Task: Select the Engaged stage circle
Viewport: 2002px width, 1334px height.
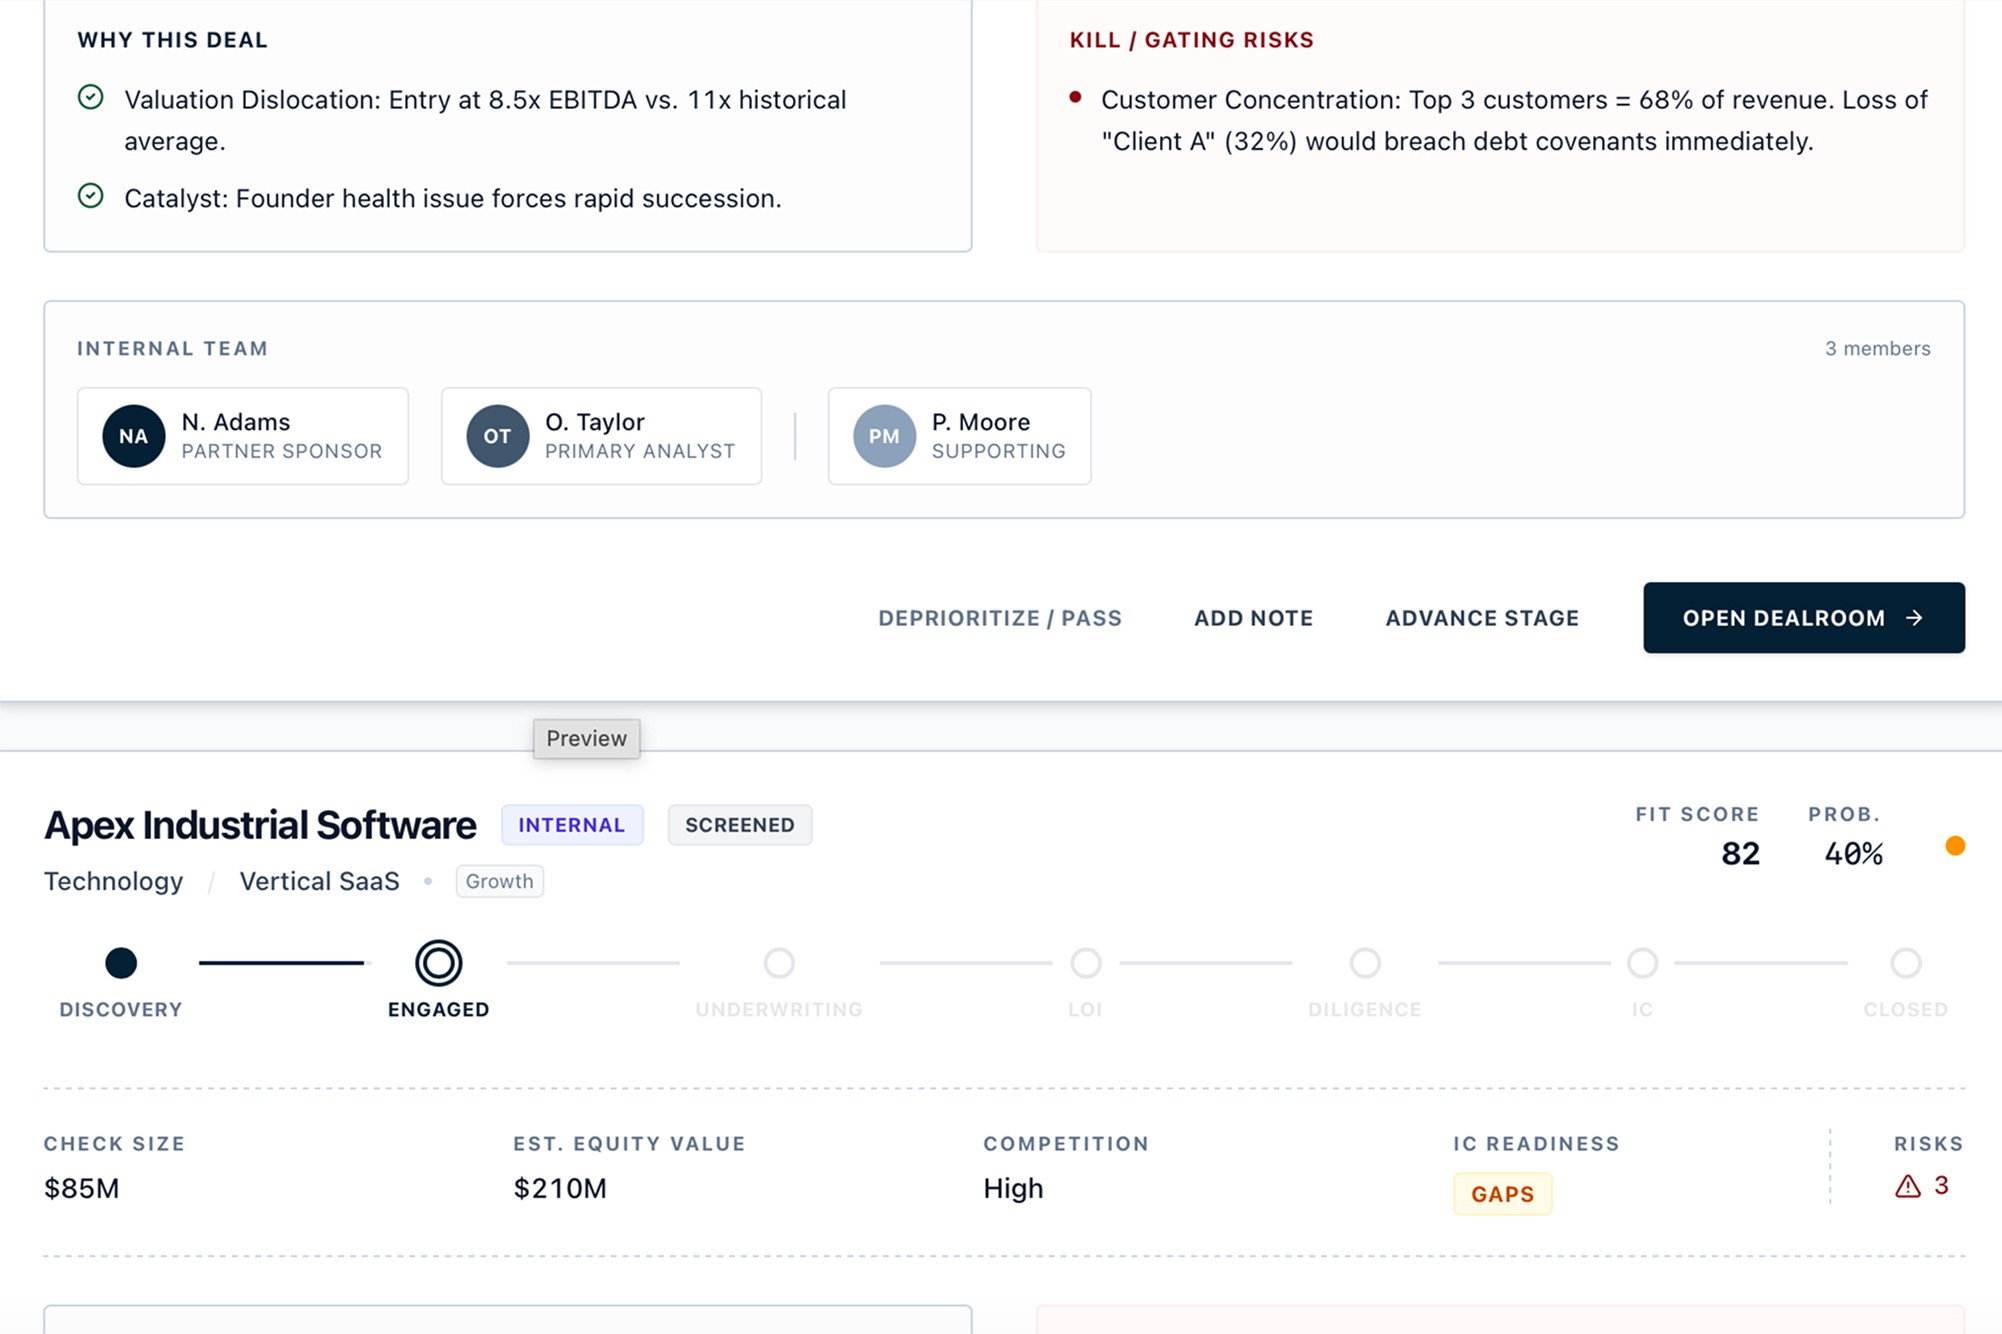Action: coord(438,963)
